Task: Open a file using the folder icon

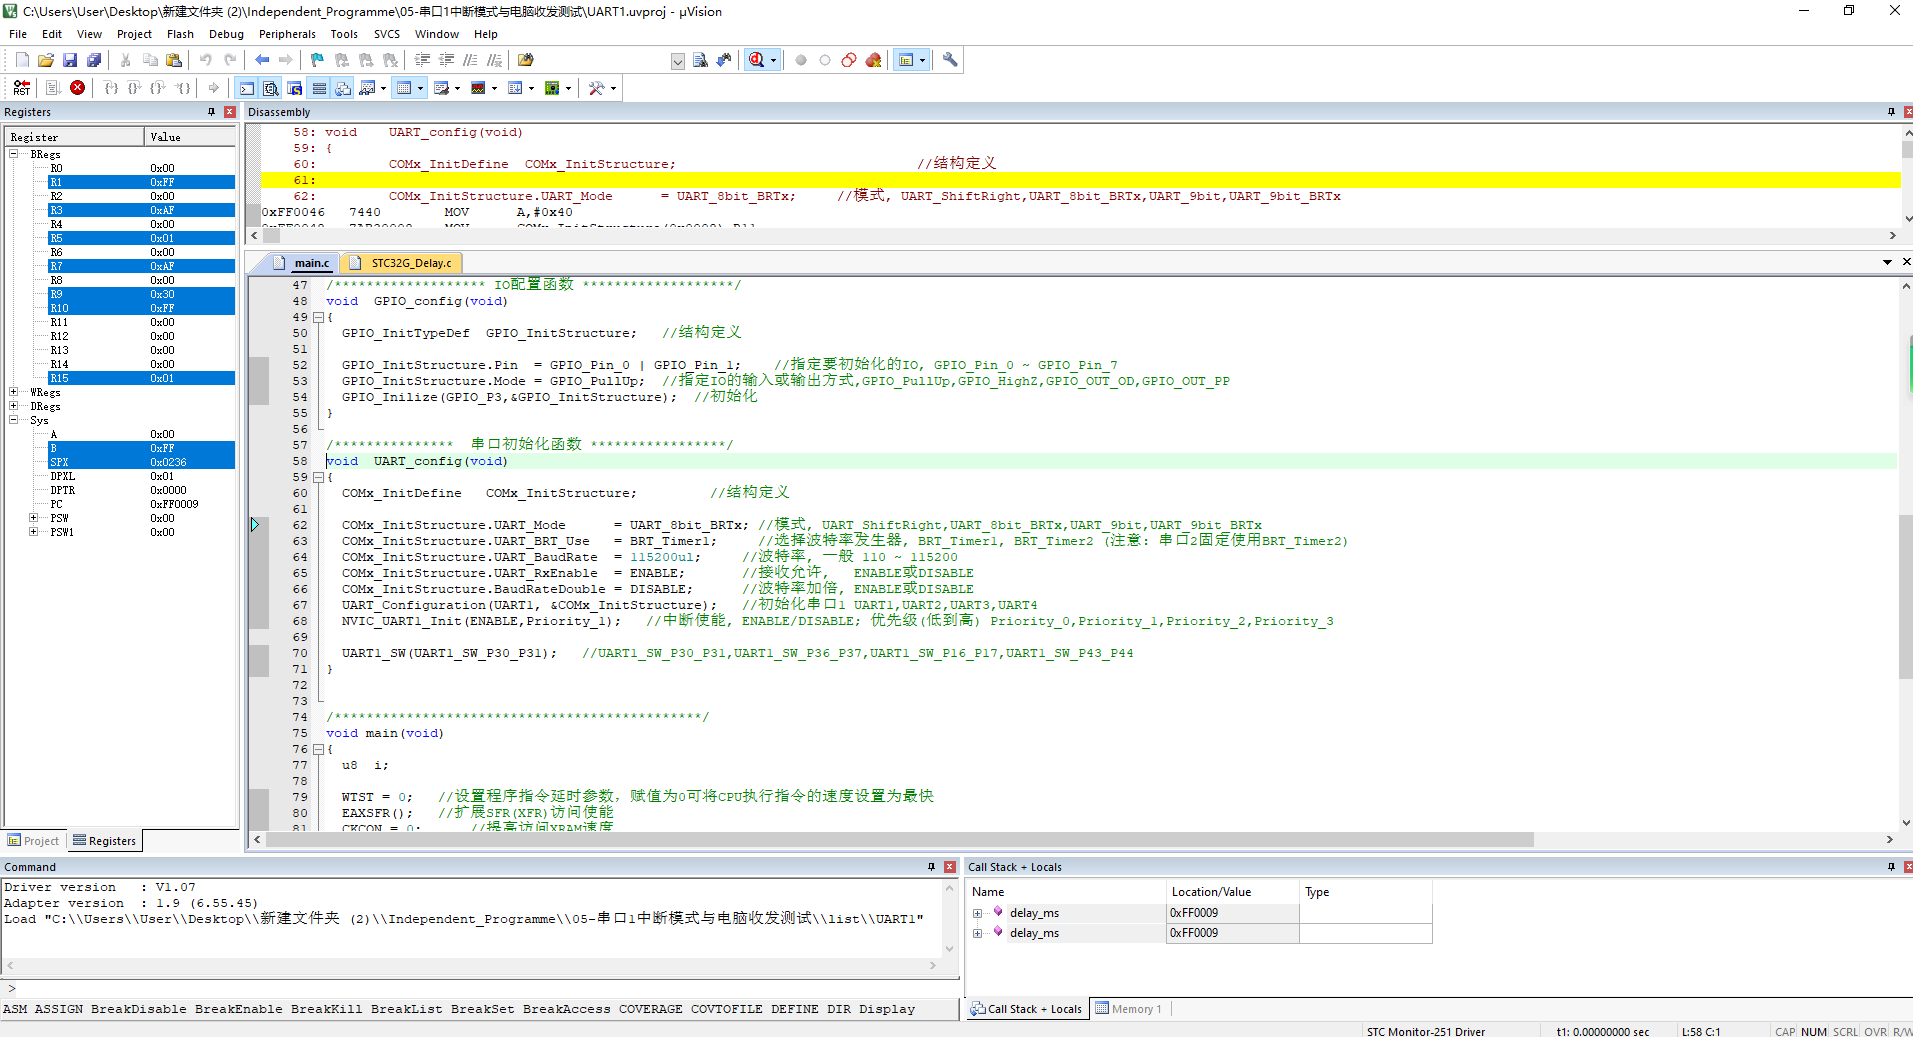Action: [46, 60]
